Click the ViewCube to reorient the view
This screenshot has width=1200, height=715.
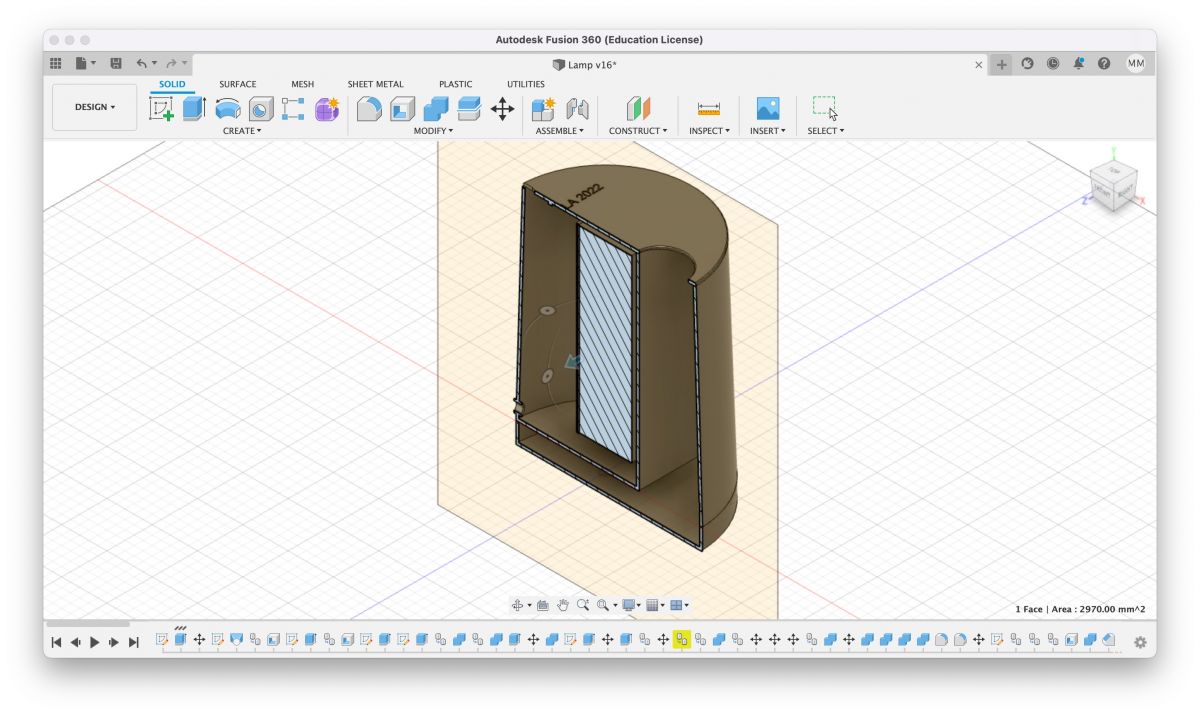click(x=1113, y=187)
